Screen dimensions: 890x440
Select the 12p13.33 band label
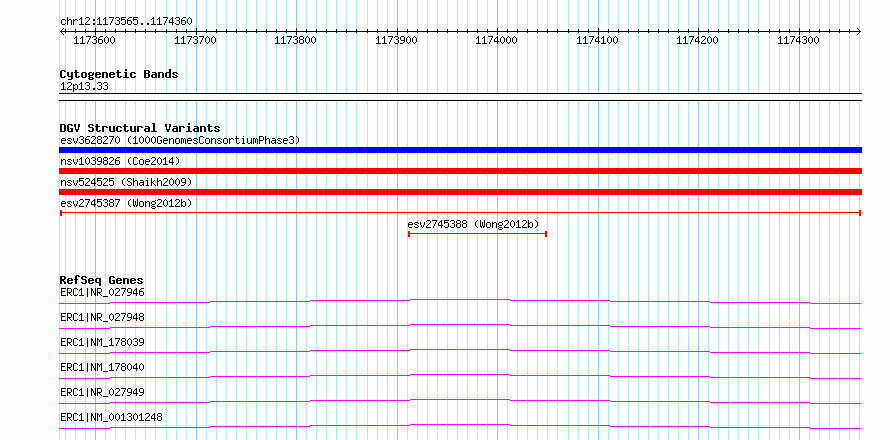pos(84,87)
